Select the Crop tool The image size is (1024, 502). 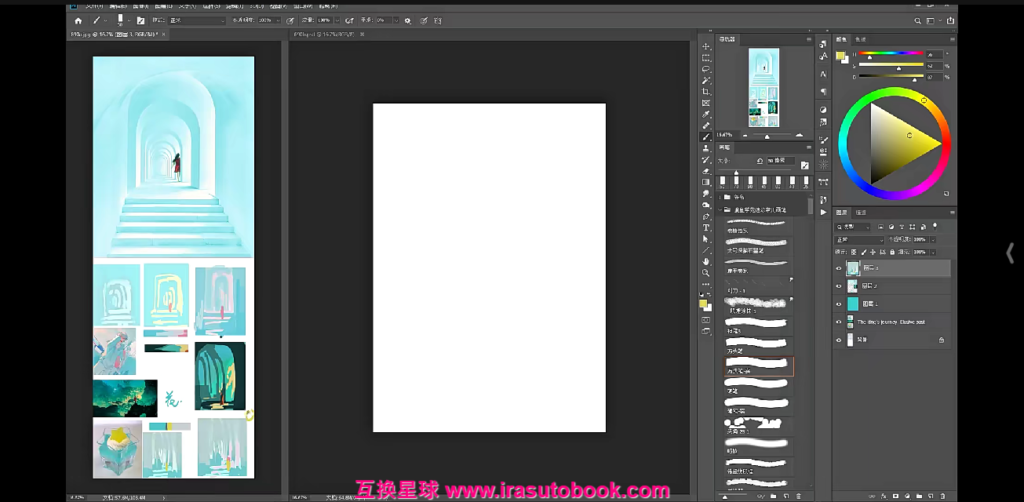[706, 91]
